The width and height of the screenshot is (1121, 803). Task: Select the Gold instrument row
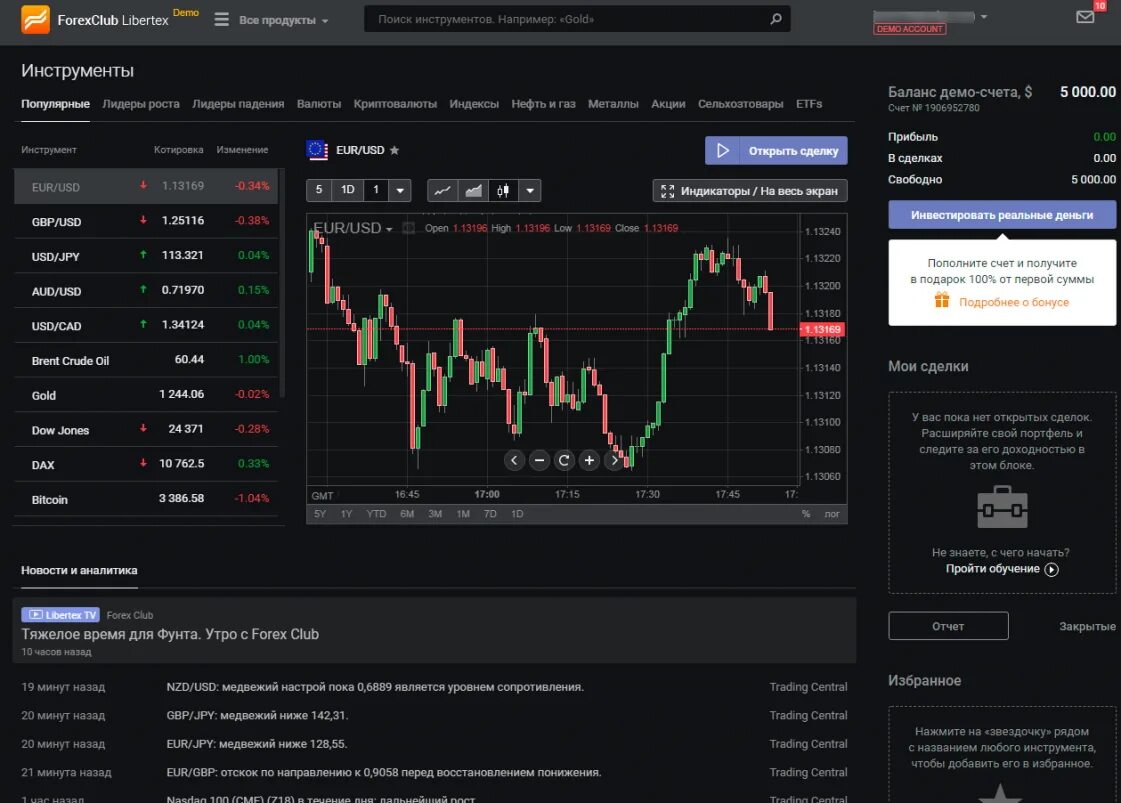click(146, 395)
